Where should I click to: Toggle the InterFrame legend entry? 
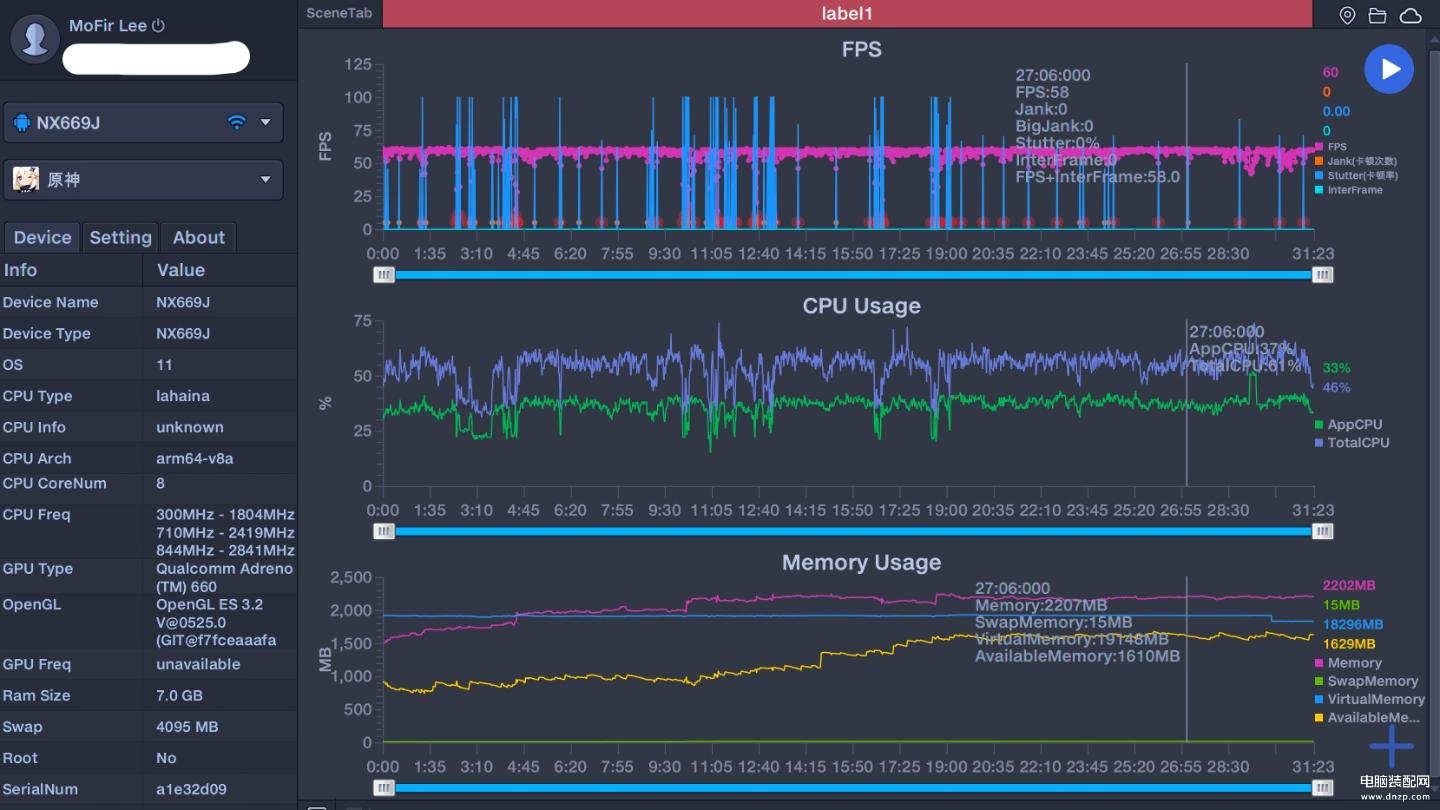pos(1349,190)
